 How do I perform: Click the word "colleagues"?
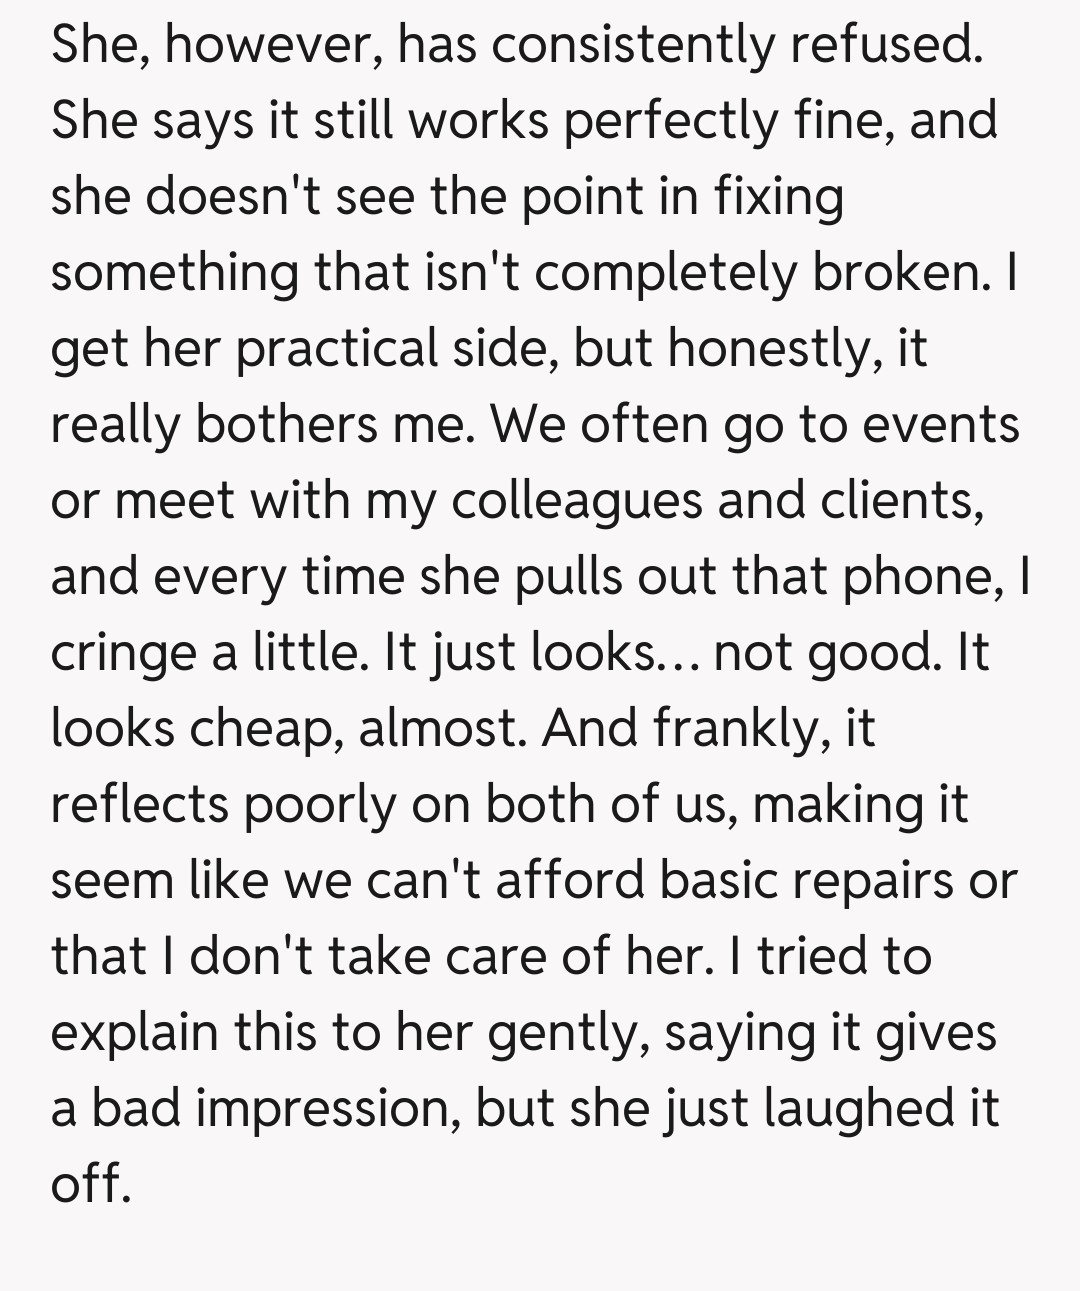pyautogui.click(x=577, y=501)
